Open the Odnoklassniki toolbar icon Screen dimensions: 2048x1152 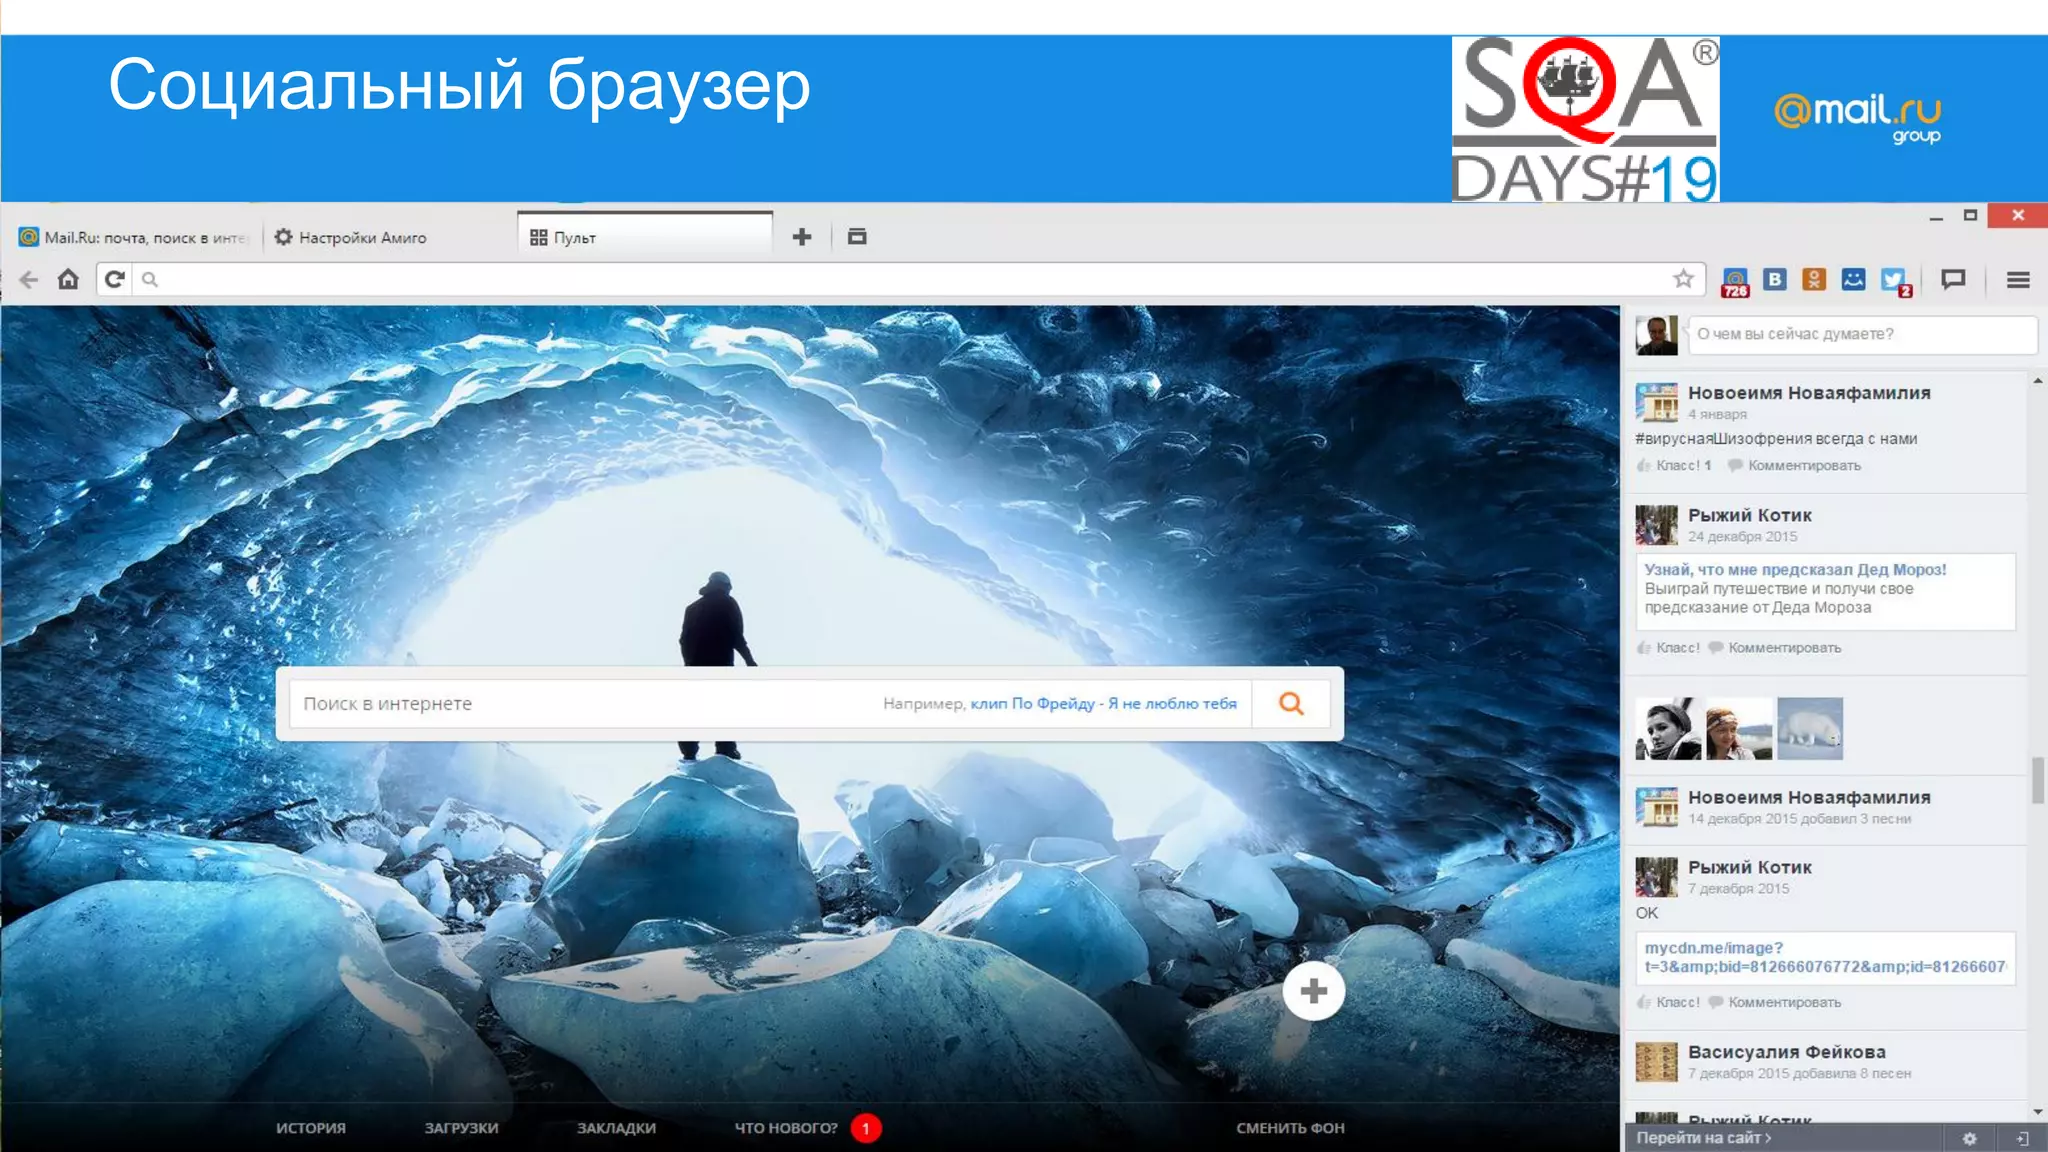click(1814, 280)
